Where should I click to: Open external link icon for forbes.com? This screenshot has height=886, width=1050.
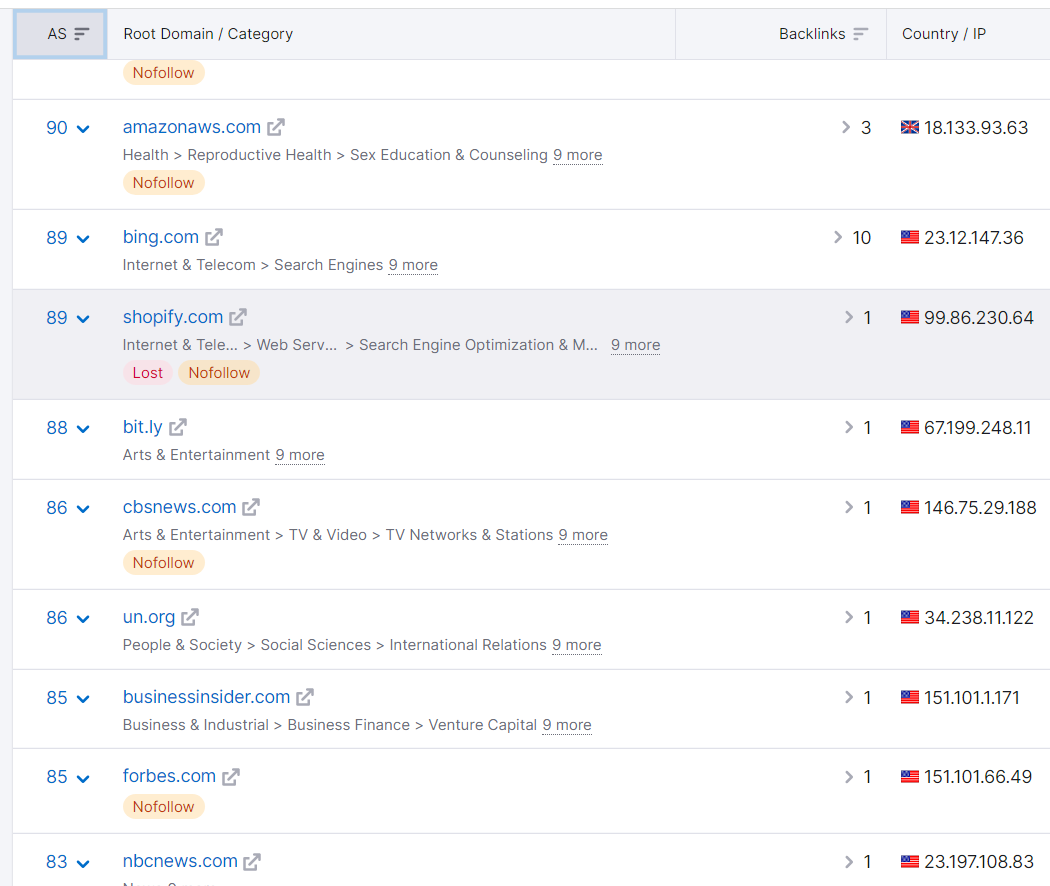tap(231, 777)
